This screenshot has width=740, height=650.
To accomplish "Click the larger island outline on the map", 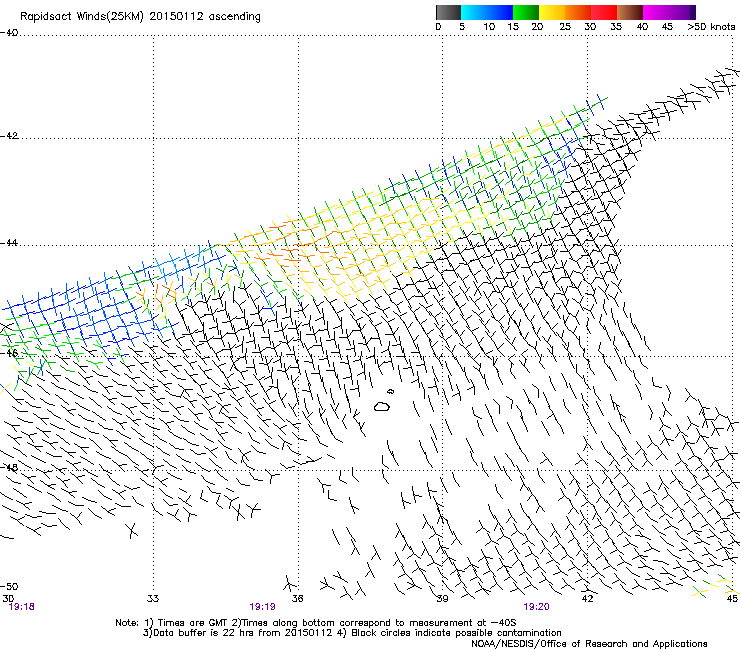I will point(382,406).
